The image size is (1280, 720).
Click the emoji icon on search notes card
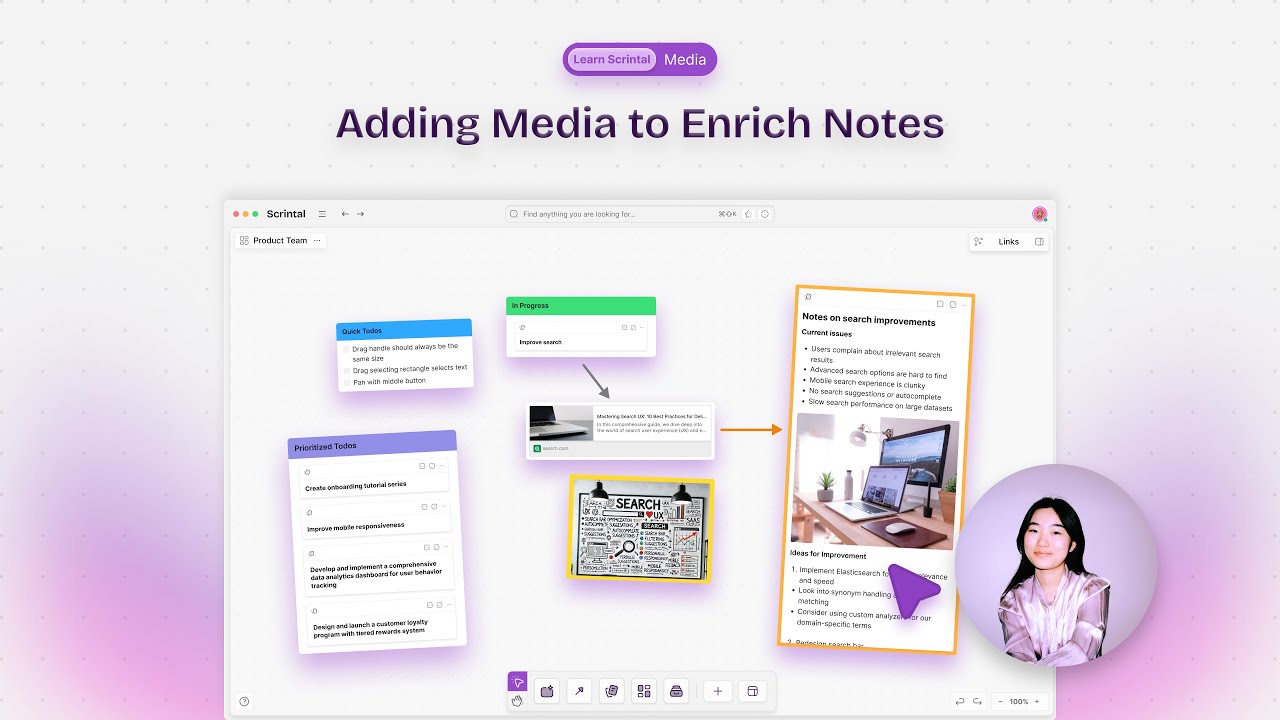coord(808,296)
